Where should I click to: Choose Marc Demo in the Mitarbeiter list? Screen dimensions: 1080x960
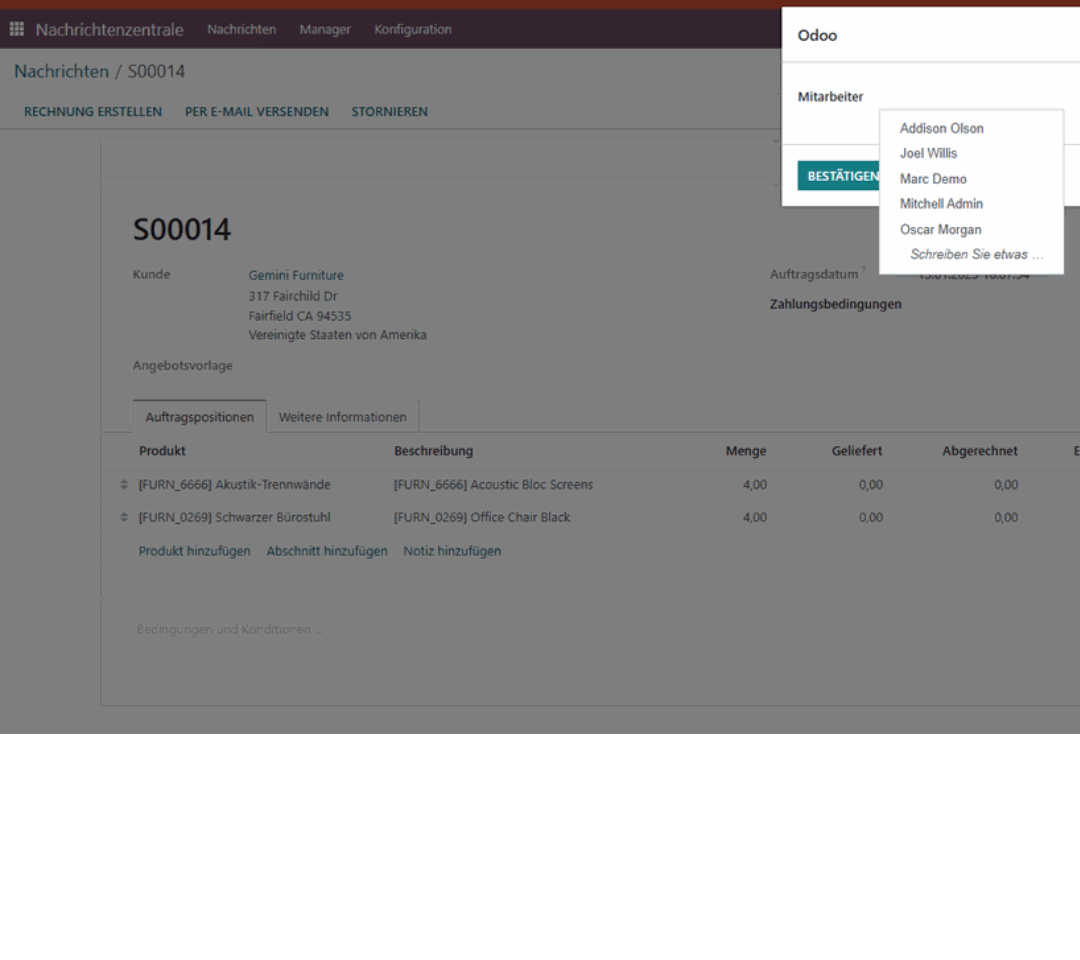click(x=933, y=179)
